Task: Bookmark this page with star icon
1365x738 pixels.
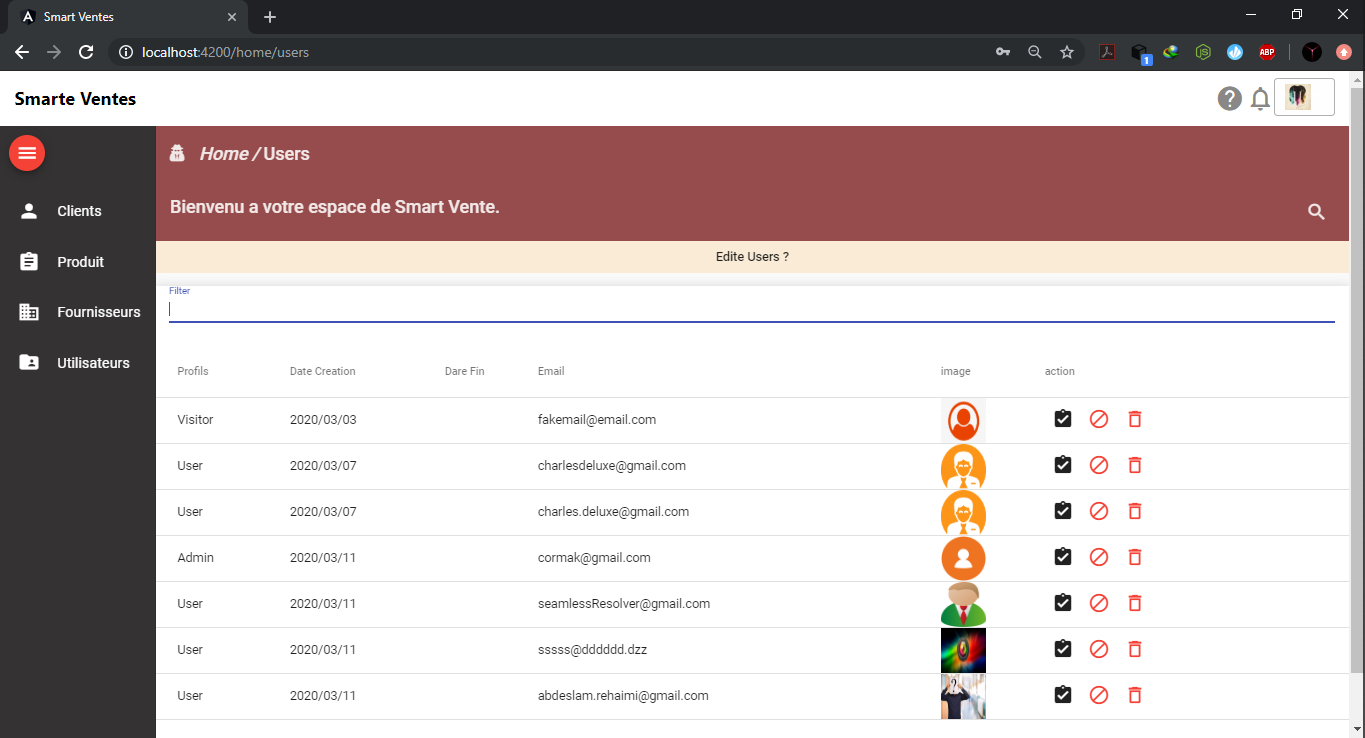Action: tap(1067, 52)
